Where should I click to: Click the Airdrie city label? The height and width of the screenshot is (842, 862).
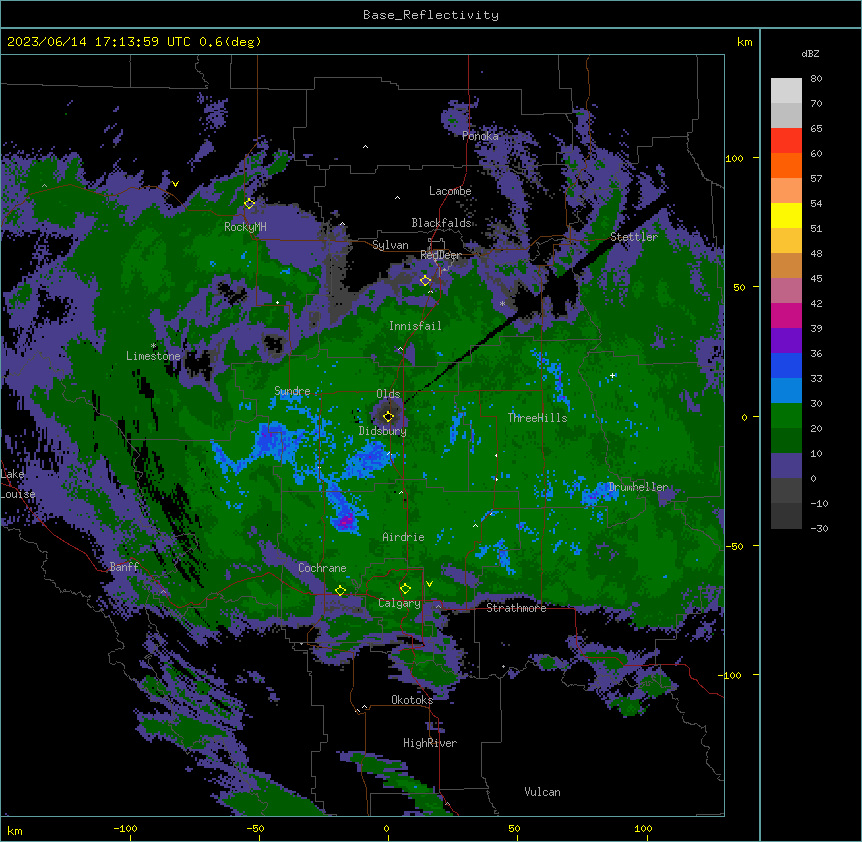[x=404, y=537]
